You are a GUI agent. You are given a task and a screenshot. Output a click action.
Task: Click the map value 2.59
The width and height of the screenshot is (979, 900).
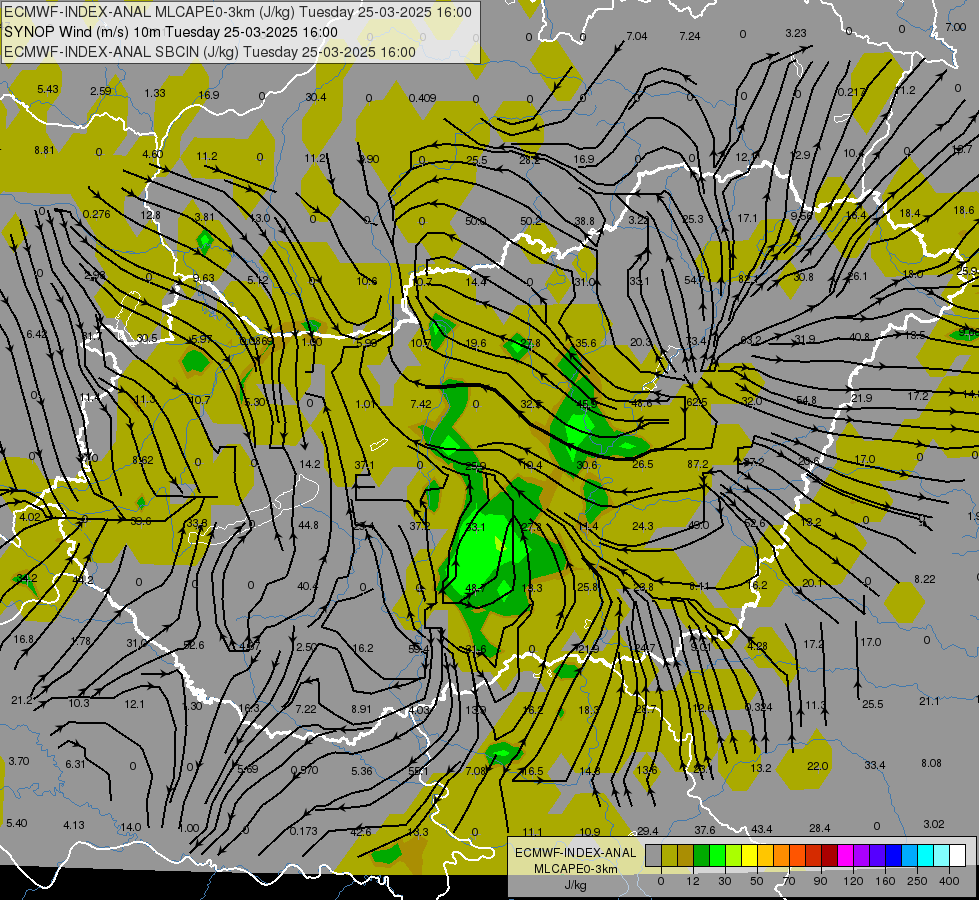[101, 91]
